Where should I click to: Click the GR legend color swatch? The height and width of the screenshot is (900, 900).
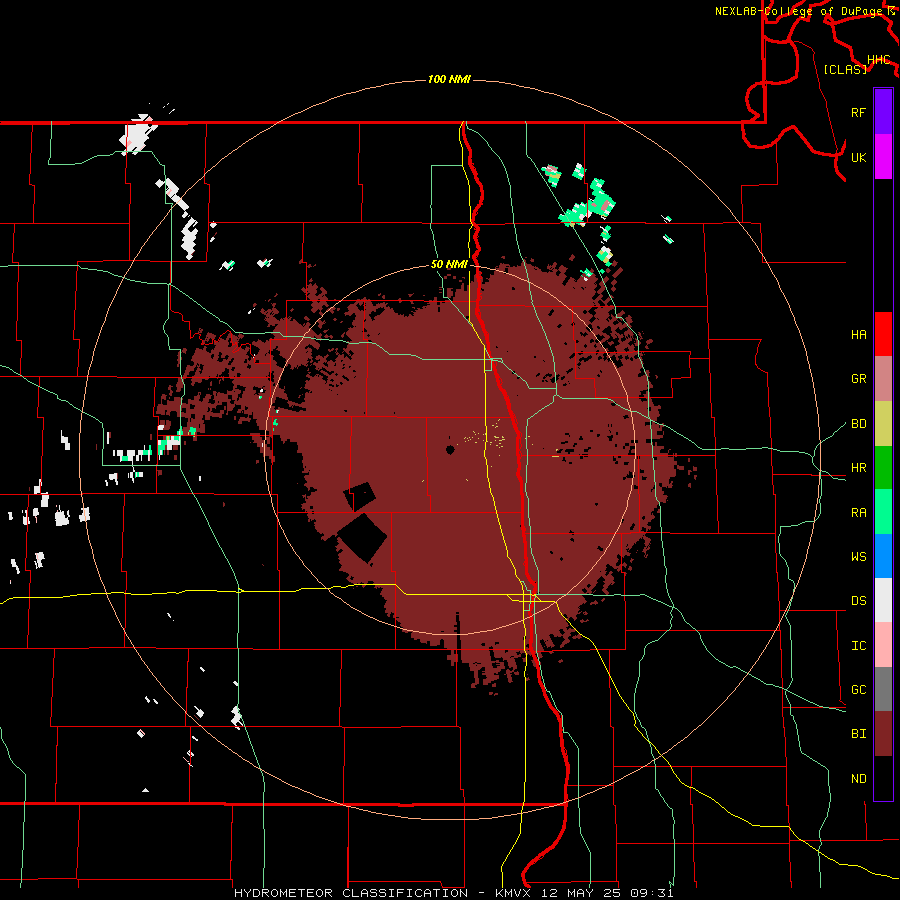883,379
